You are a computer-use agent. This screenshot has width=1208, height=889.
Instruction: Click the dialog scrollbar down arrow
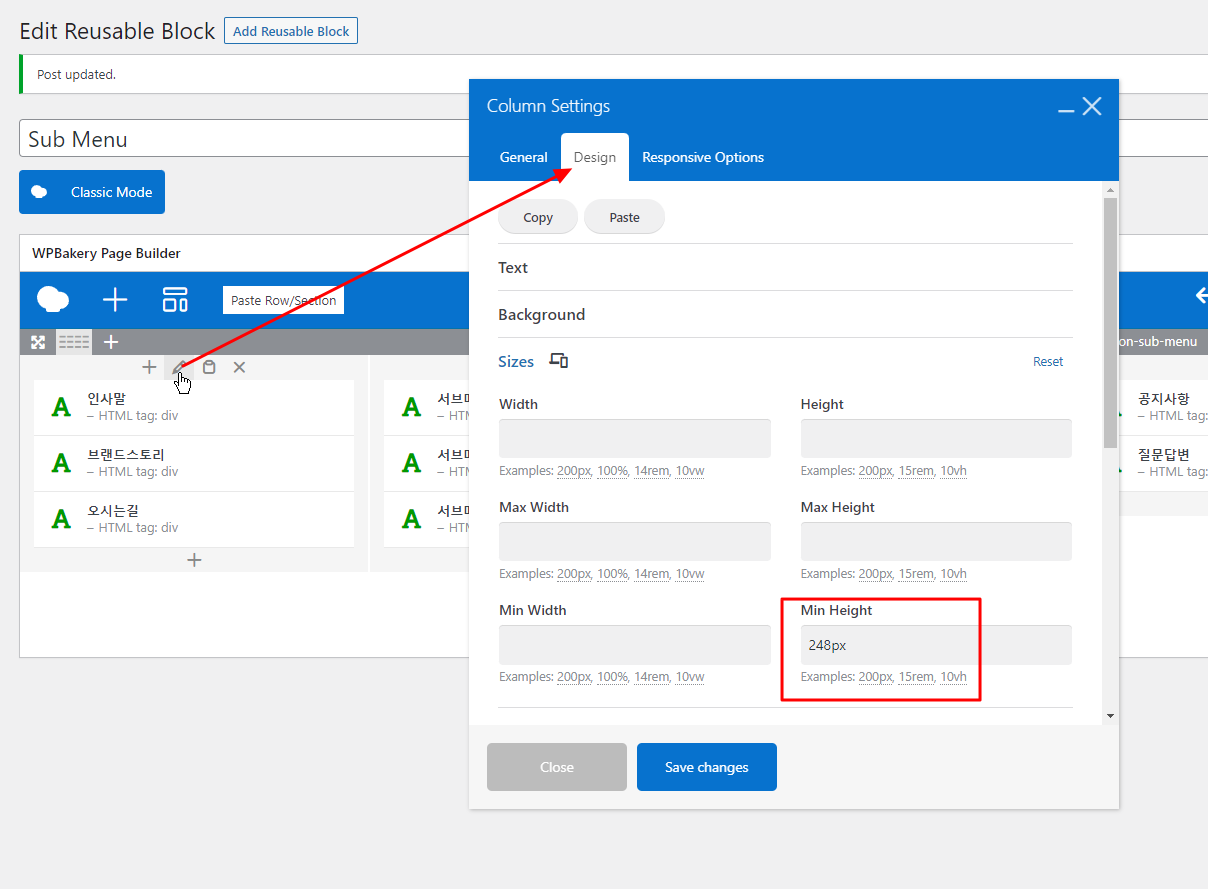tap(1111, 716)
